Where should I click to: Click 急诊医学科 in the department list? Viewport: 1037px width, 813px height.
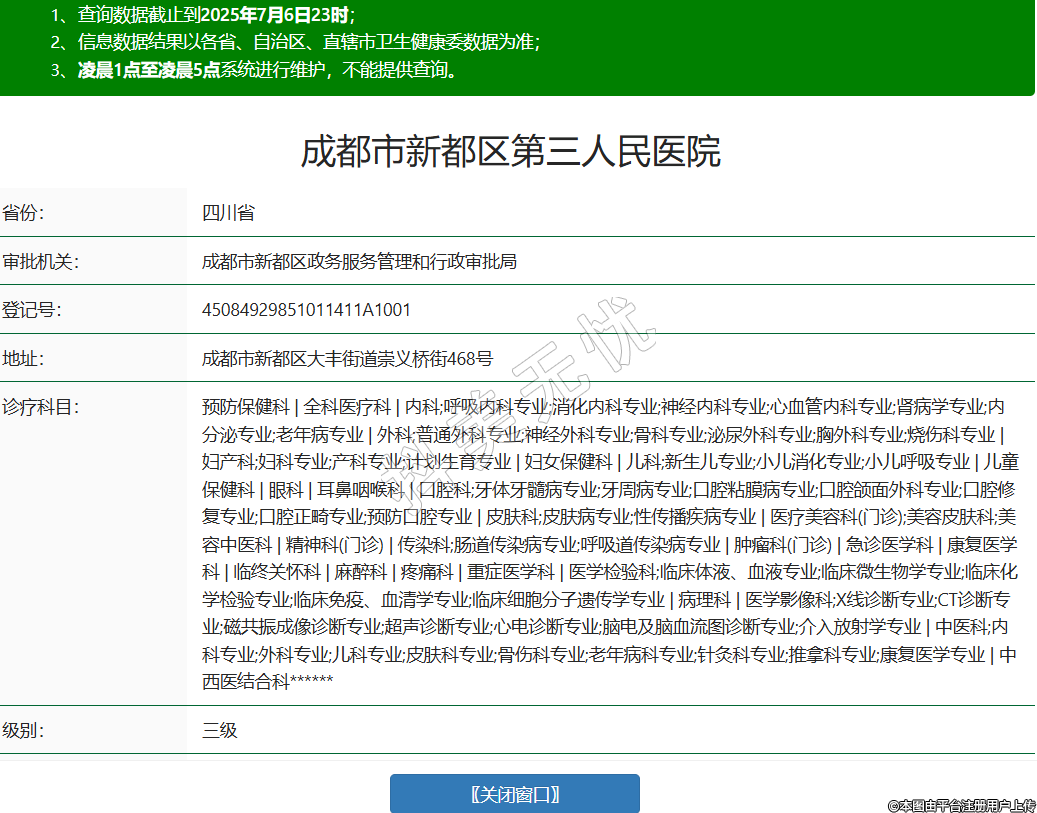tap(889, 545)
